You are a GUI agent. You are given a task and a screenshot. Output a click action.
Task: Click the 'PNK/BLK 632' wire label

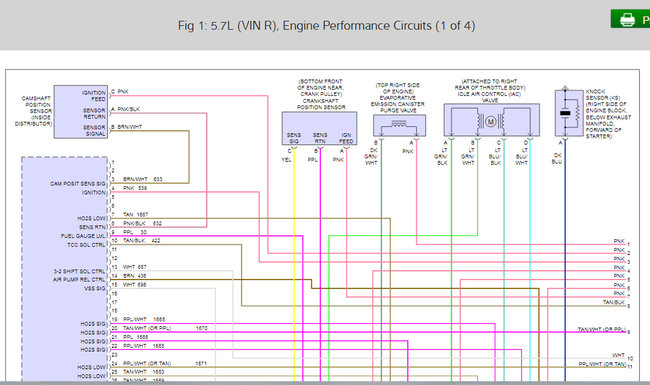pyautogui.click(x=142, y=223)
